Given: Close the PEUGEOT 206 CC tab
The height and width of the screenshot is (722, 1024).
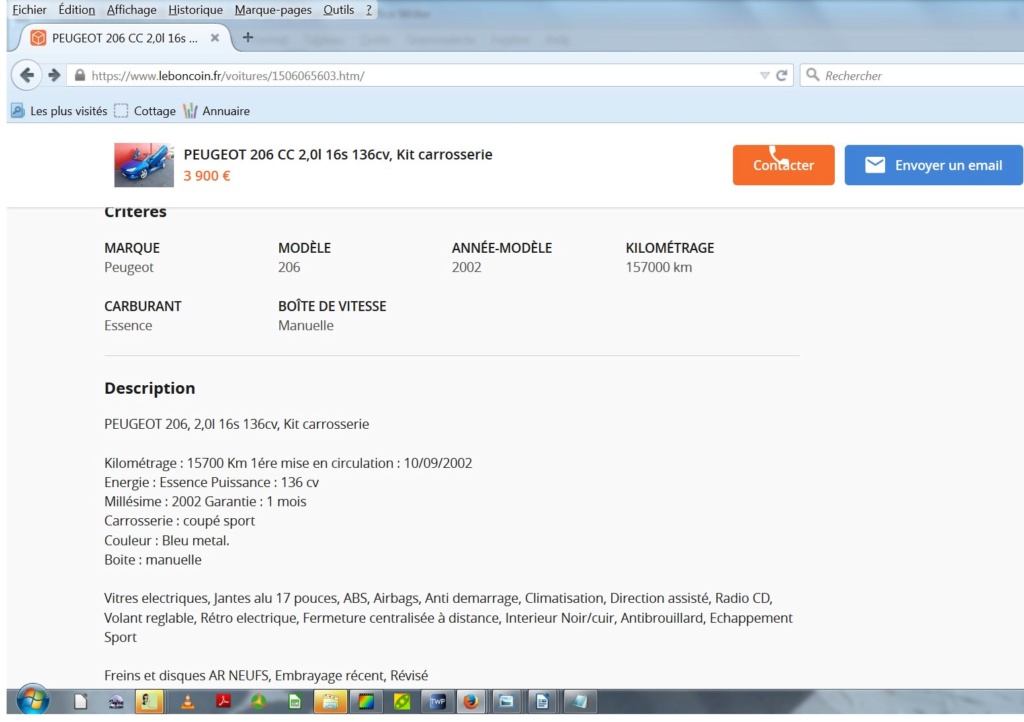Looking at the screenshot, I should click(x=214, y=38).
